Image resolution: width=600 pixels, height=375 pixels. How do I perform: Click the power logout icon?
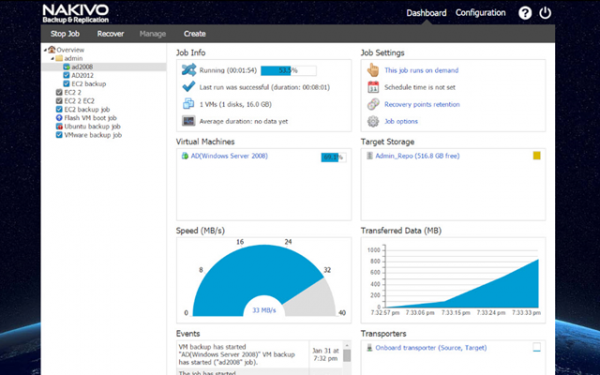[545, 13]
